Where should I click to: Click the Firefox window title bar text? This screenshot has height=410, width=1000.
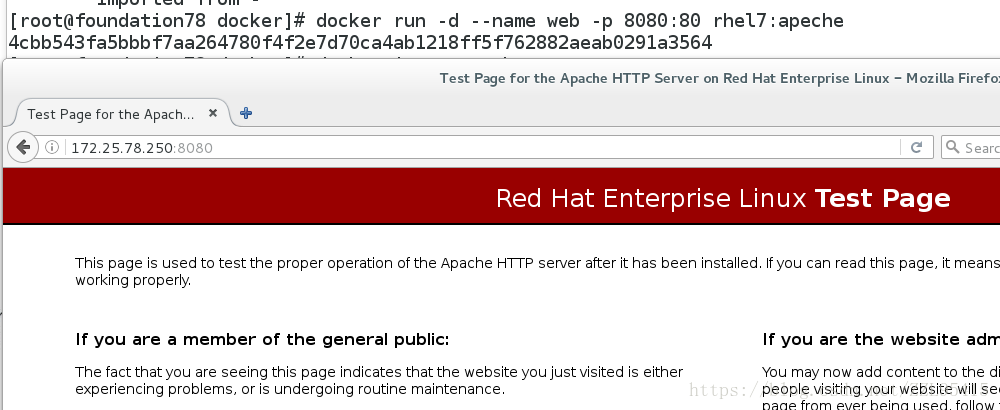pos(719,78)
